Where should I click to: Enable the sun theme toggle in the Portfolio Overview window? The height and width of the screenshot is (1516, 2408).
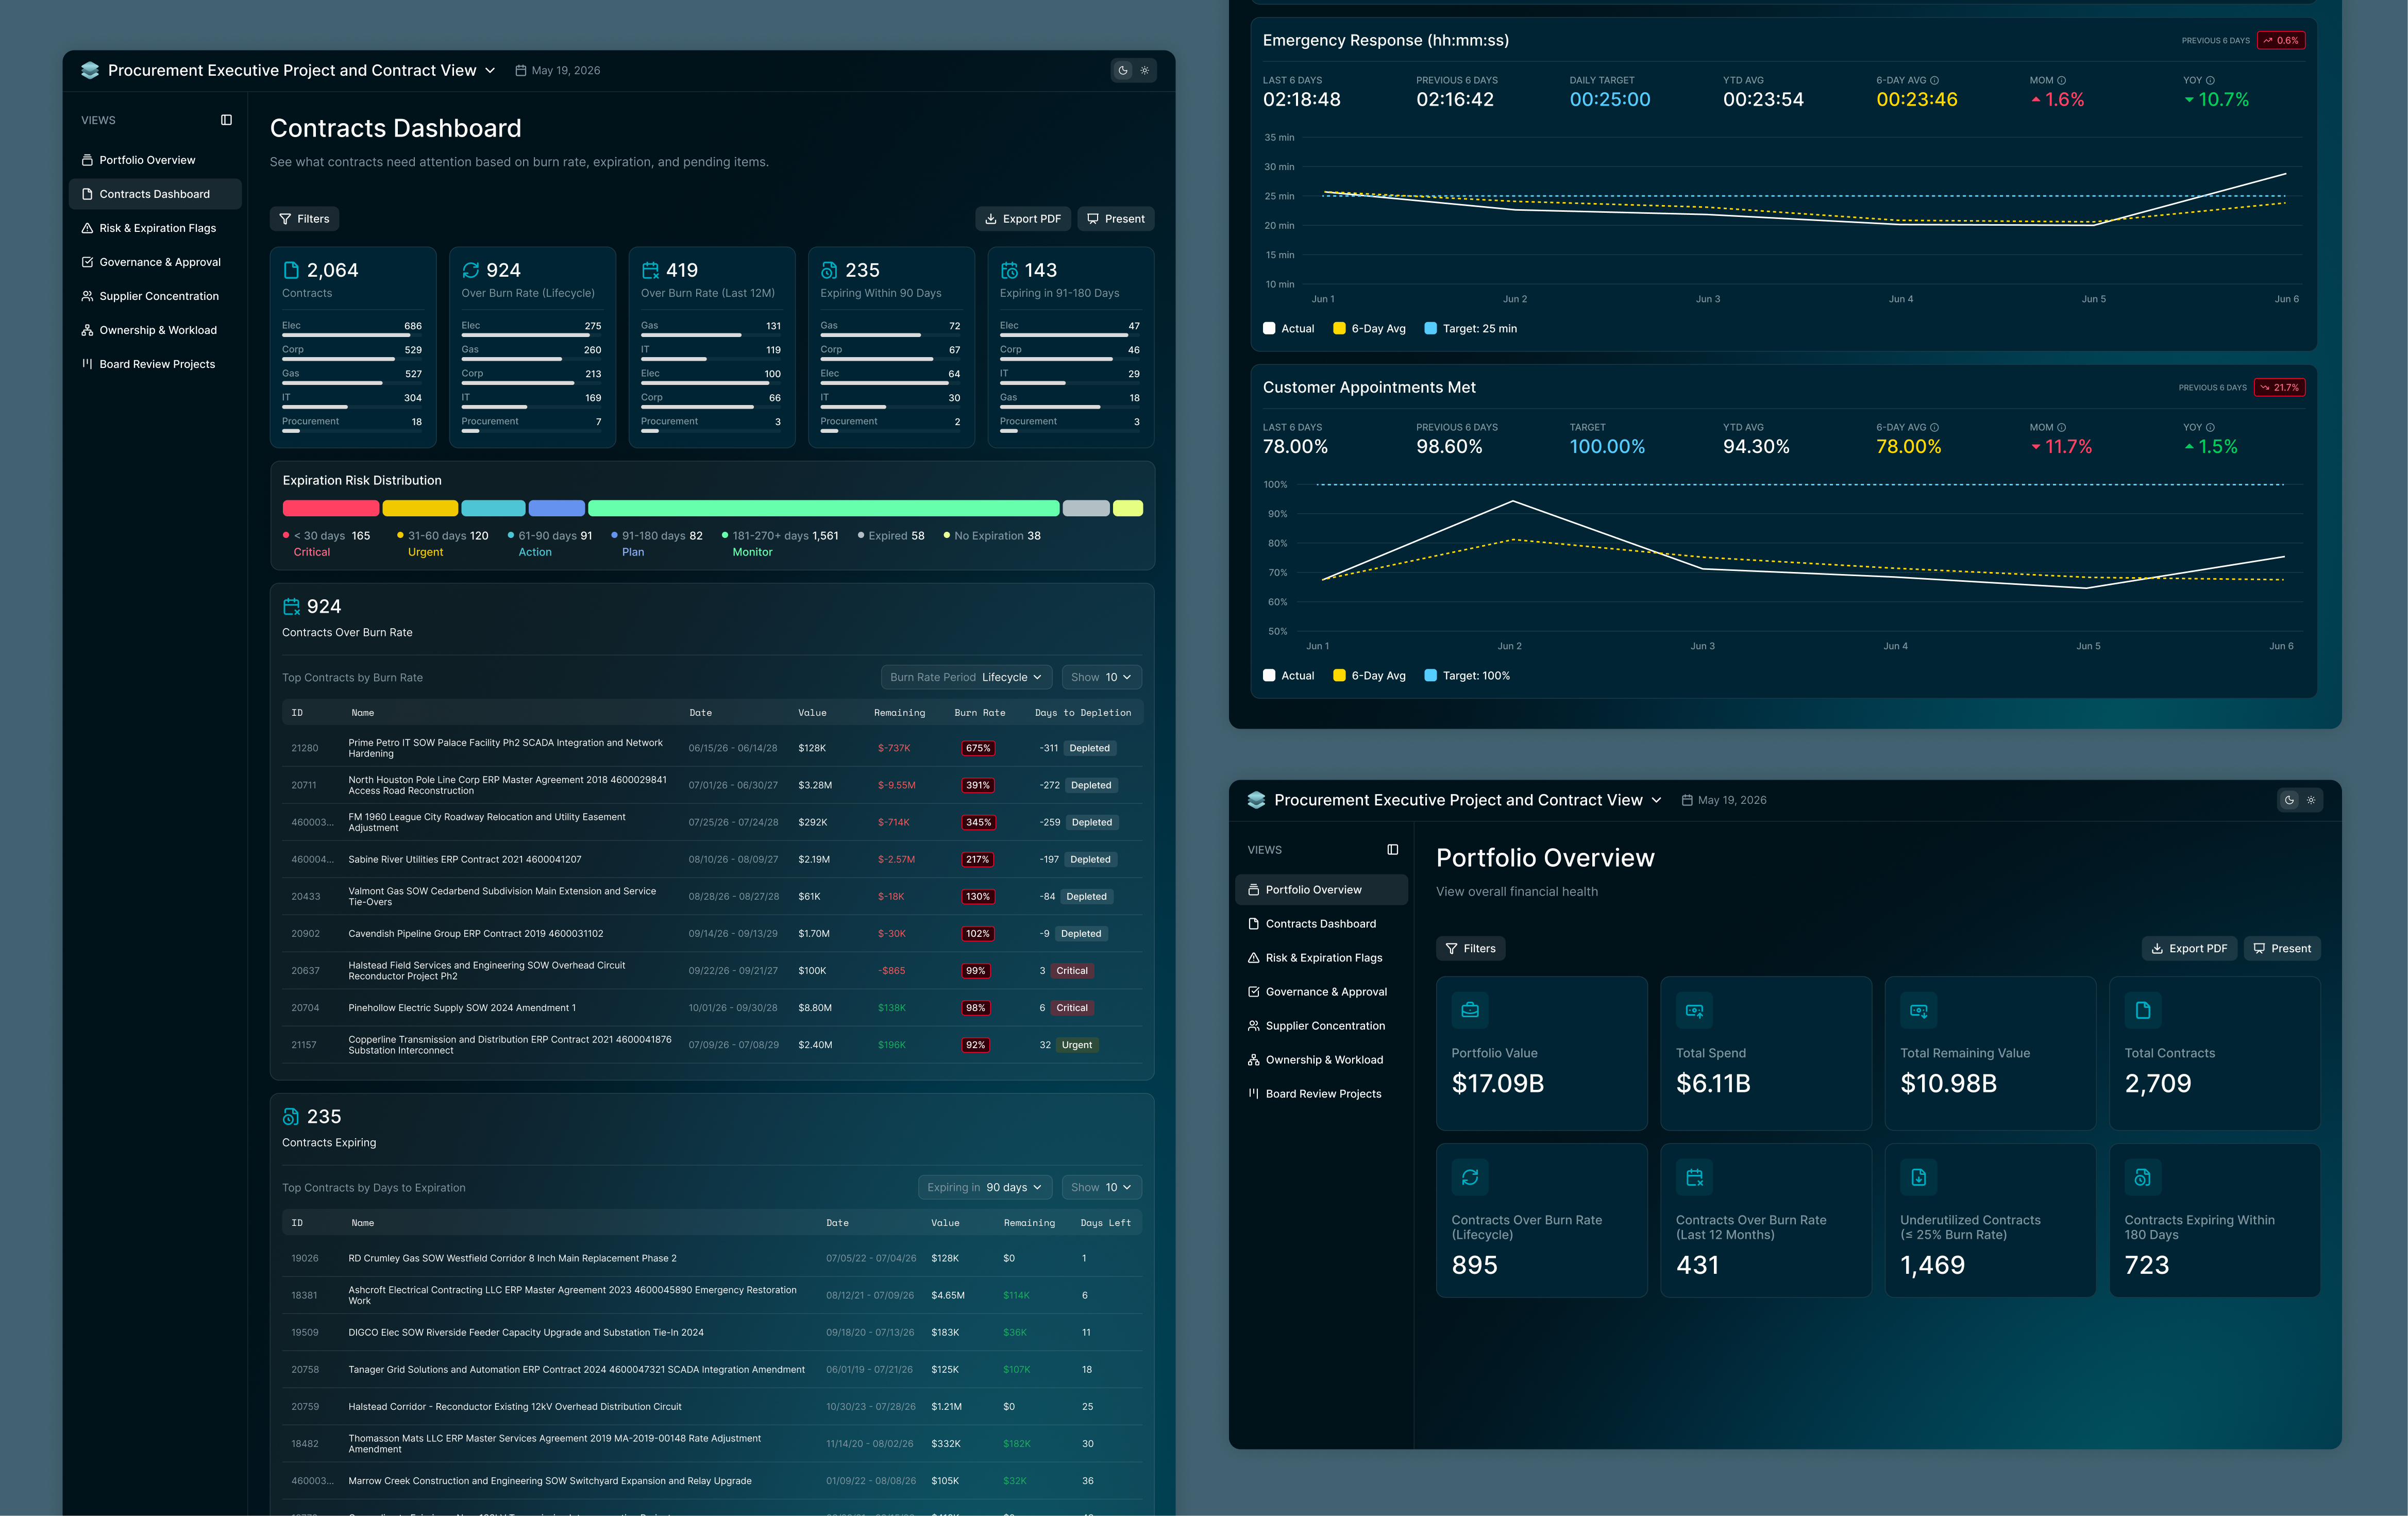pyautogui.click(x=2311, y=800)
